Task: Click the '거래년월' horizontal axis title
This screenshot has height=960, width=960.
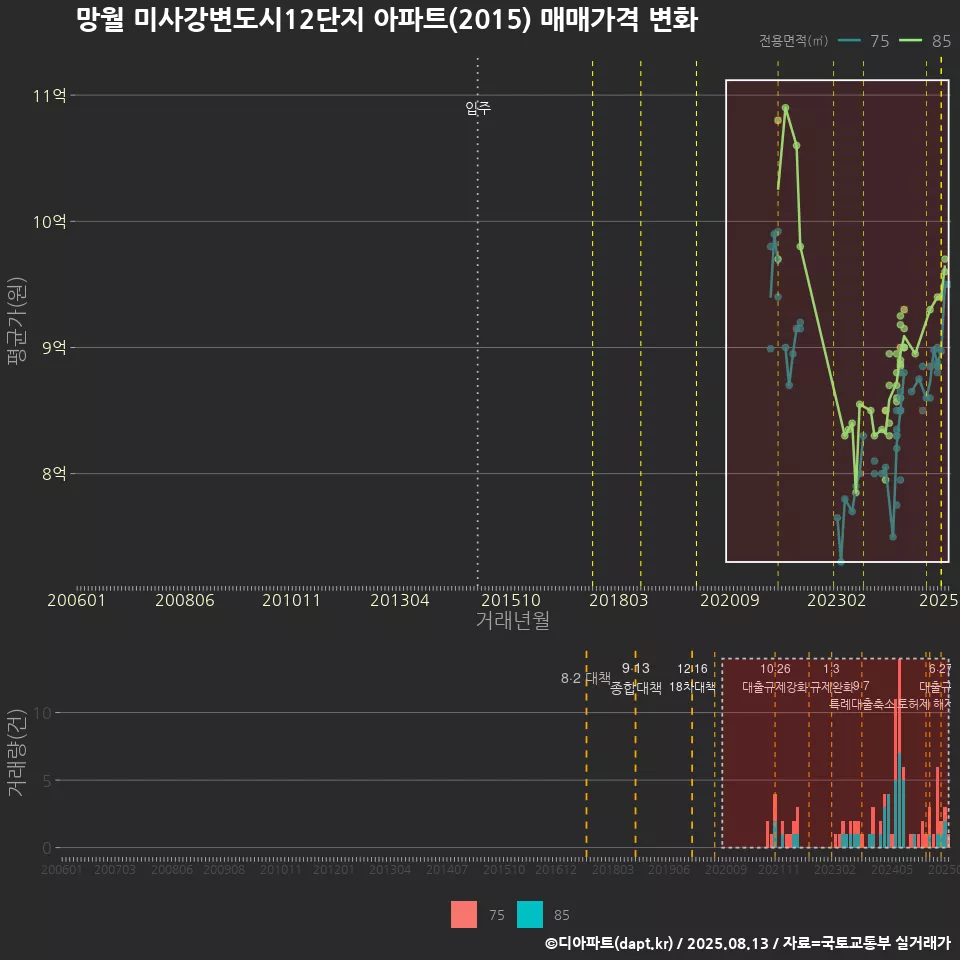Action: coord(512,620)
